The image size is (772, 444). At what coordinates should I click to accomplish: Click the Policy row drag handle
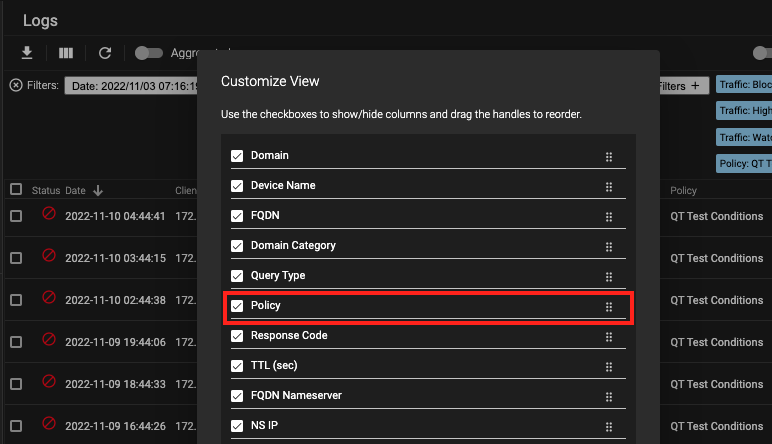tap(608, 306)
